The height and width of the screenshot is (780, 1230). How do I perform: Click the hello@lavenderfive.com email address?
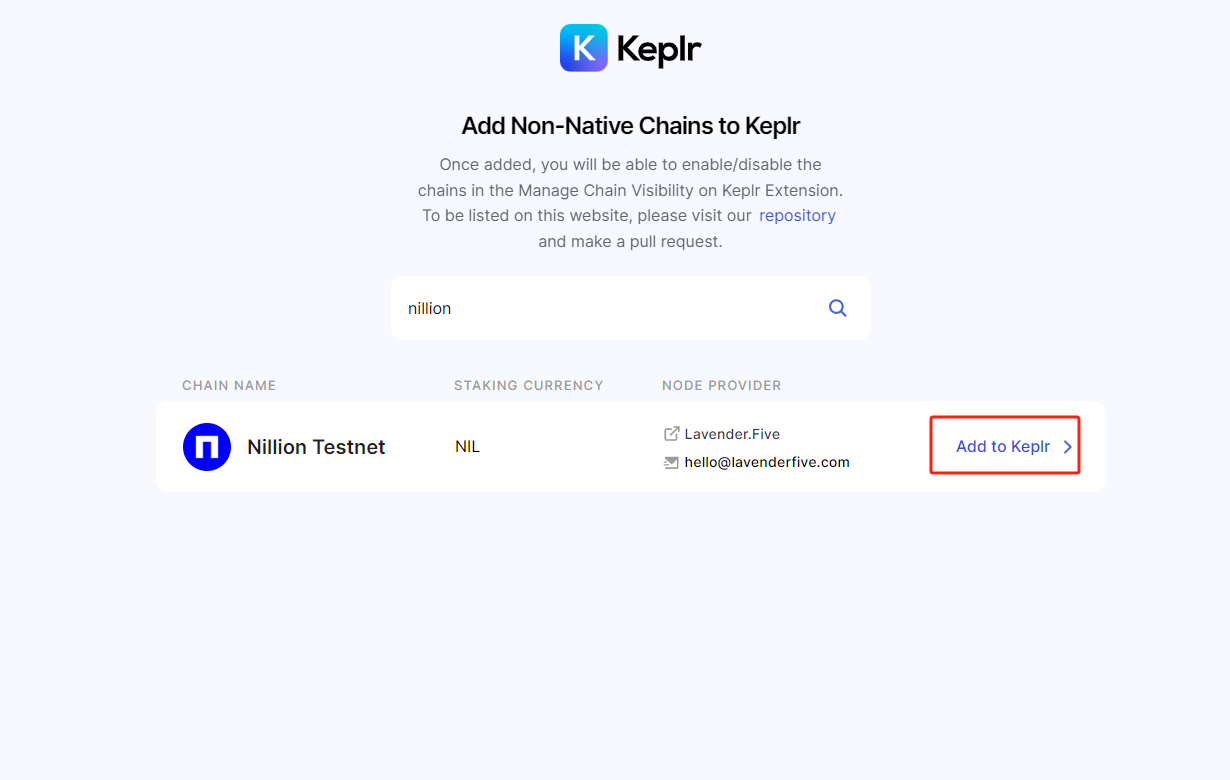click(767, 462)
